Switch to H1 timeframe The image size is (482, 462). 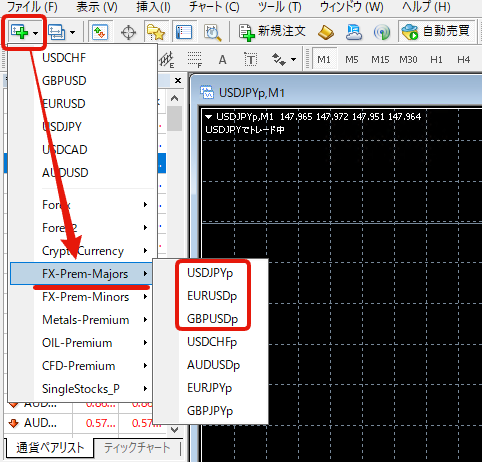436,60
